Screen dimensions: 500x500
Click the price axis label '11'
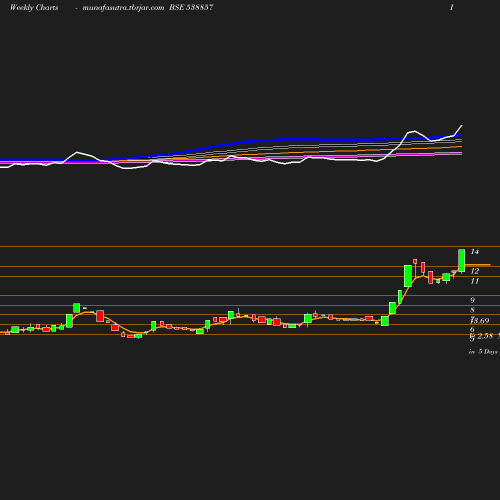tap(475, 281)
